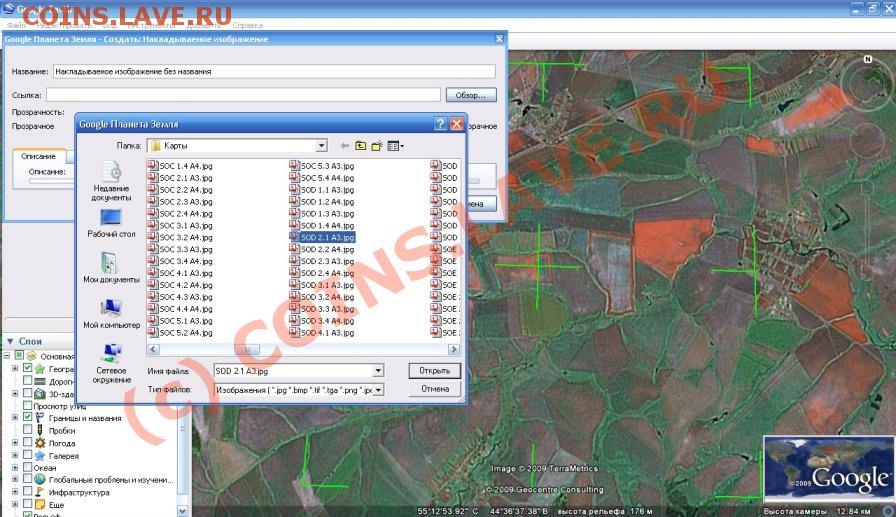The height and width of the screenshot is (517, 896).
Task: Expand the Геогра... layer tree node
Action: click(x=15, y=368)
